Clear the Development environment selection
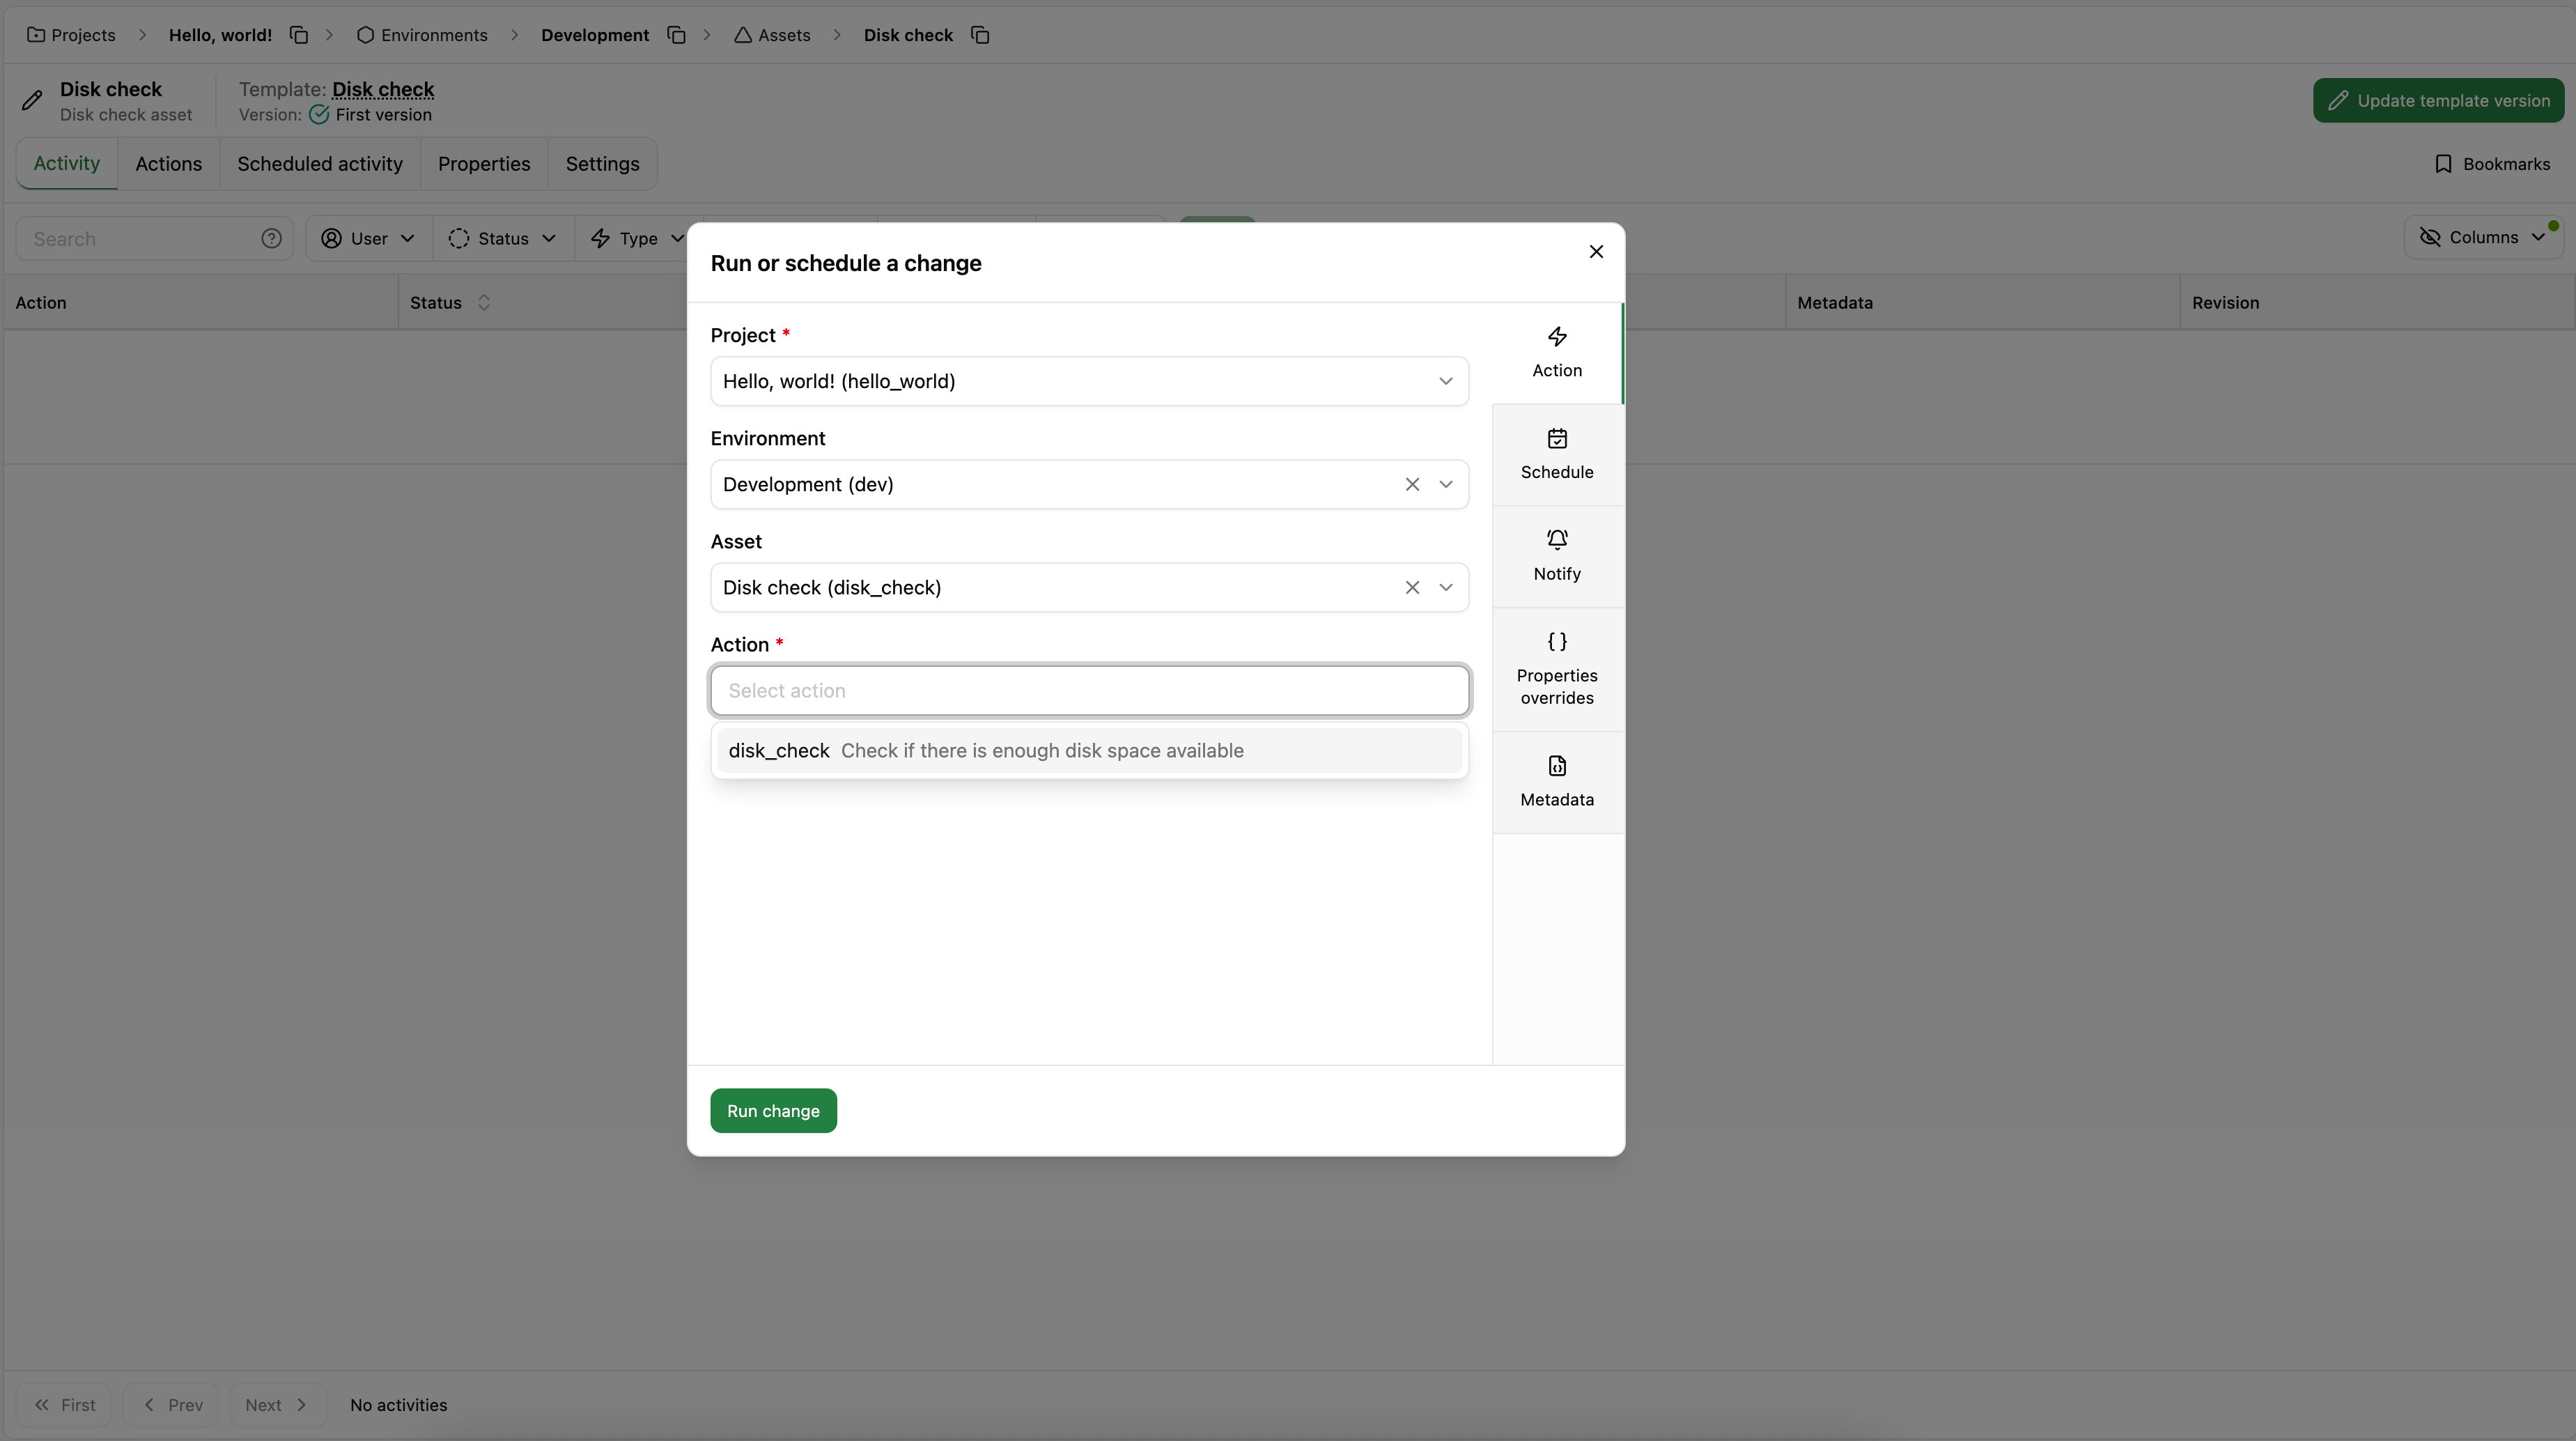This screenshot has height=1441, width=2576. pos(1412,484)
